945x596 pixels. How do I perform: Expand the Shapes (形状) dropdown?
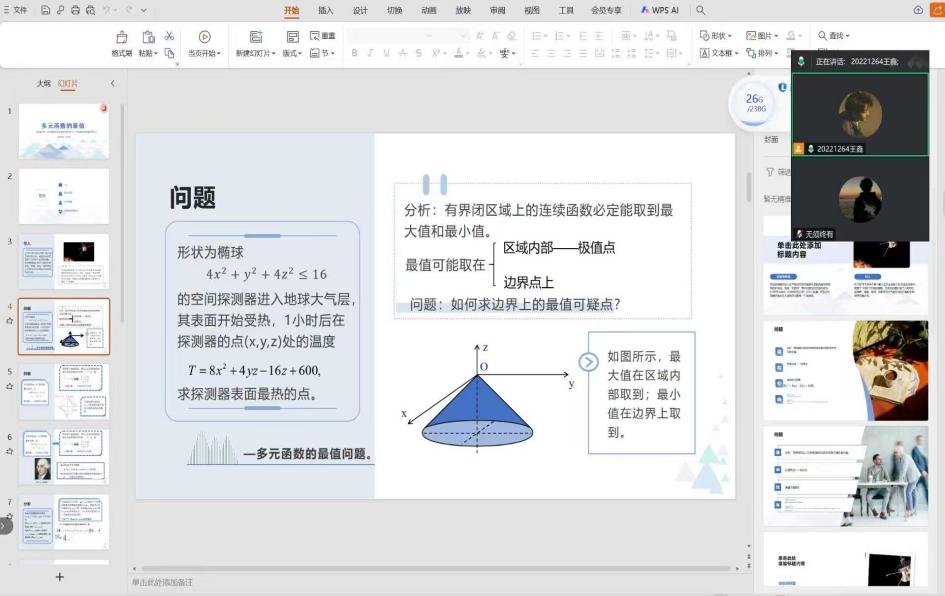[716, 36]
